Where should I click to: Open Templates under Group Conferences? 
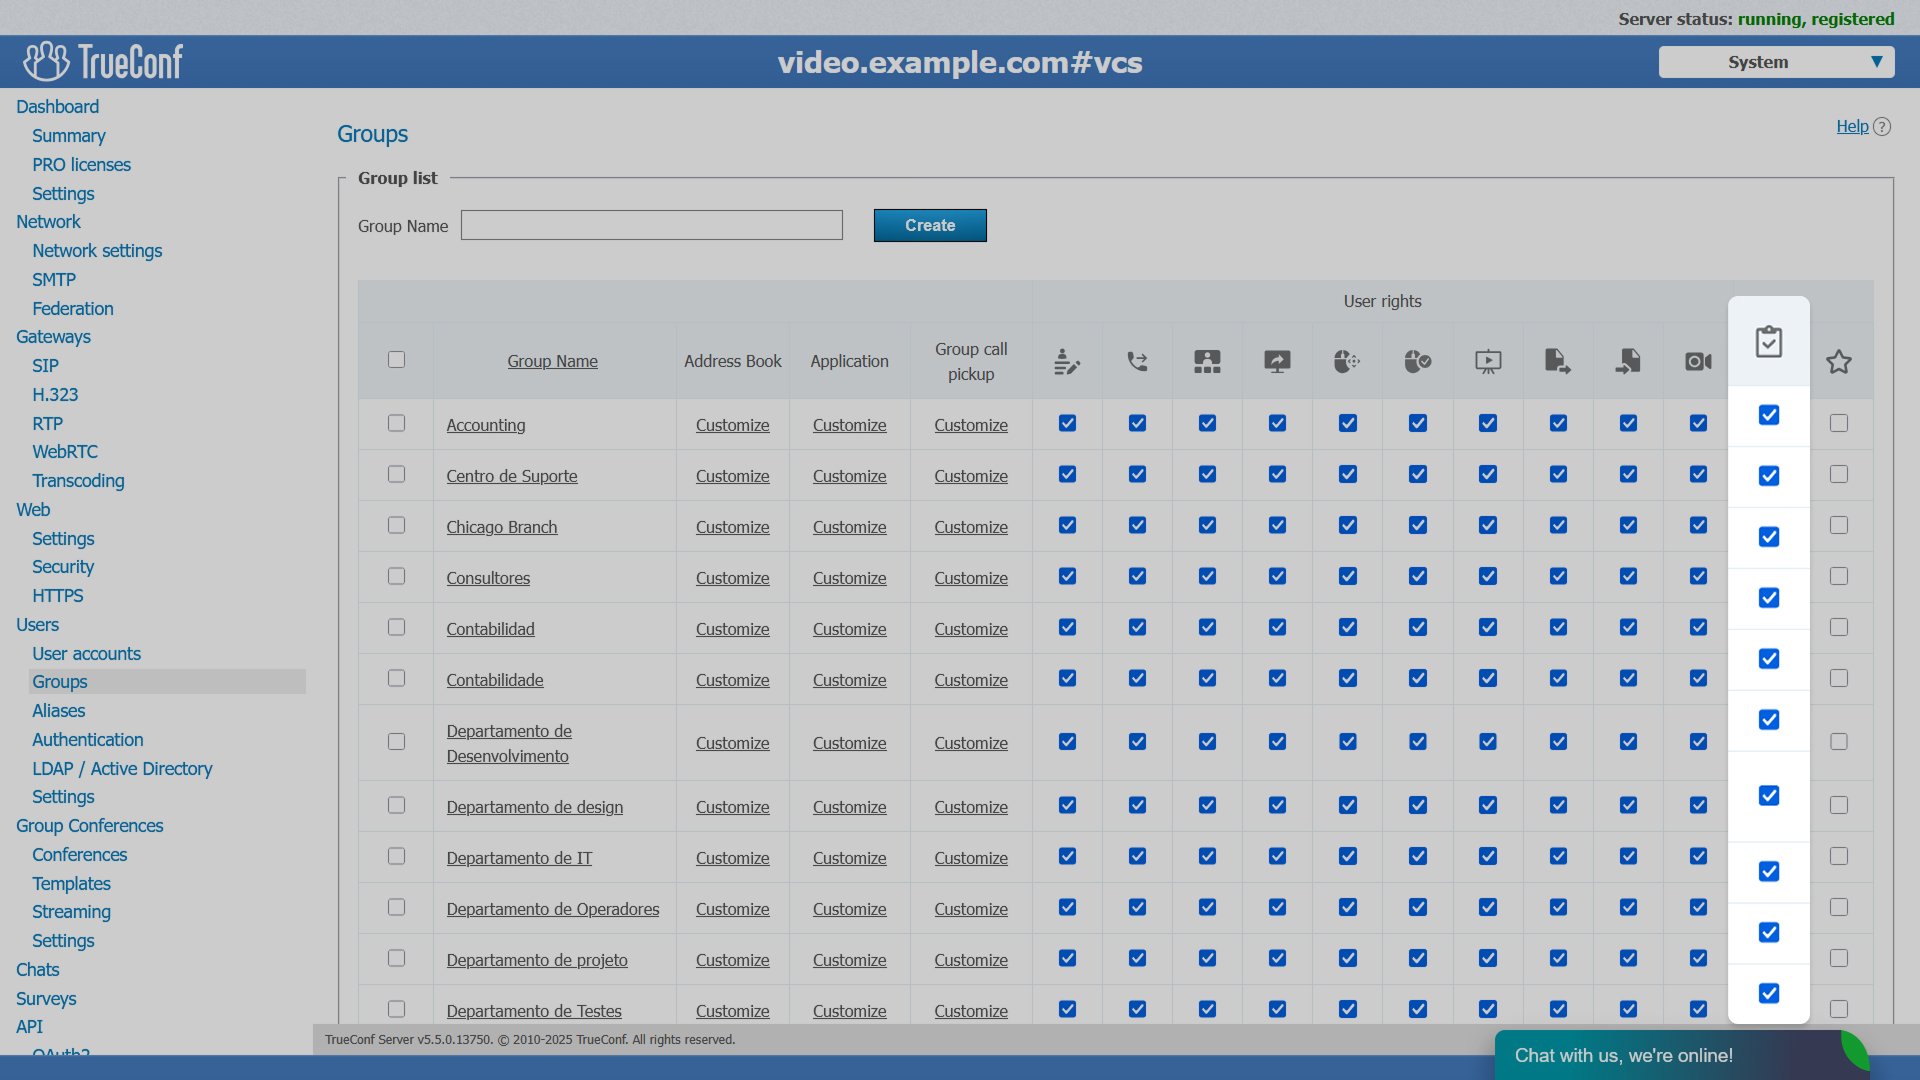71,884
